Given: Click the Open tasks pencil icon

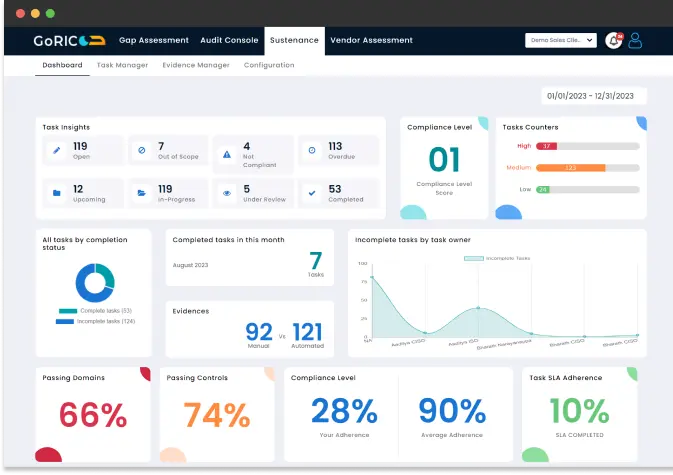Looking at the screenshot, I should (x=57, y=151).
